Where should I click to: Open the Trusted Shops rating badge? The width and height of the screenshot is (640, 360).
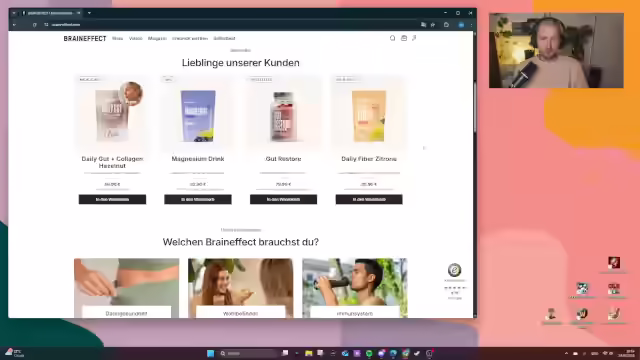454,281
